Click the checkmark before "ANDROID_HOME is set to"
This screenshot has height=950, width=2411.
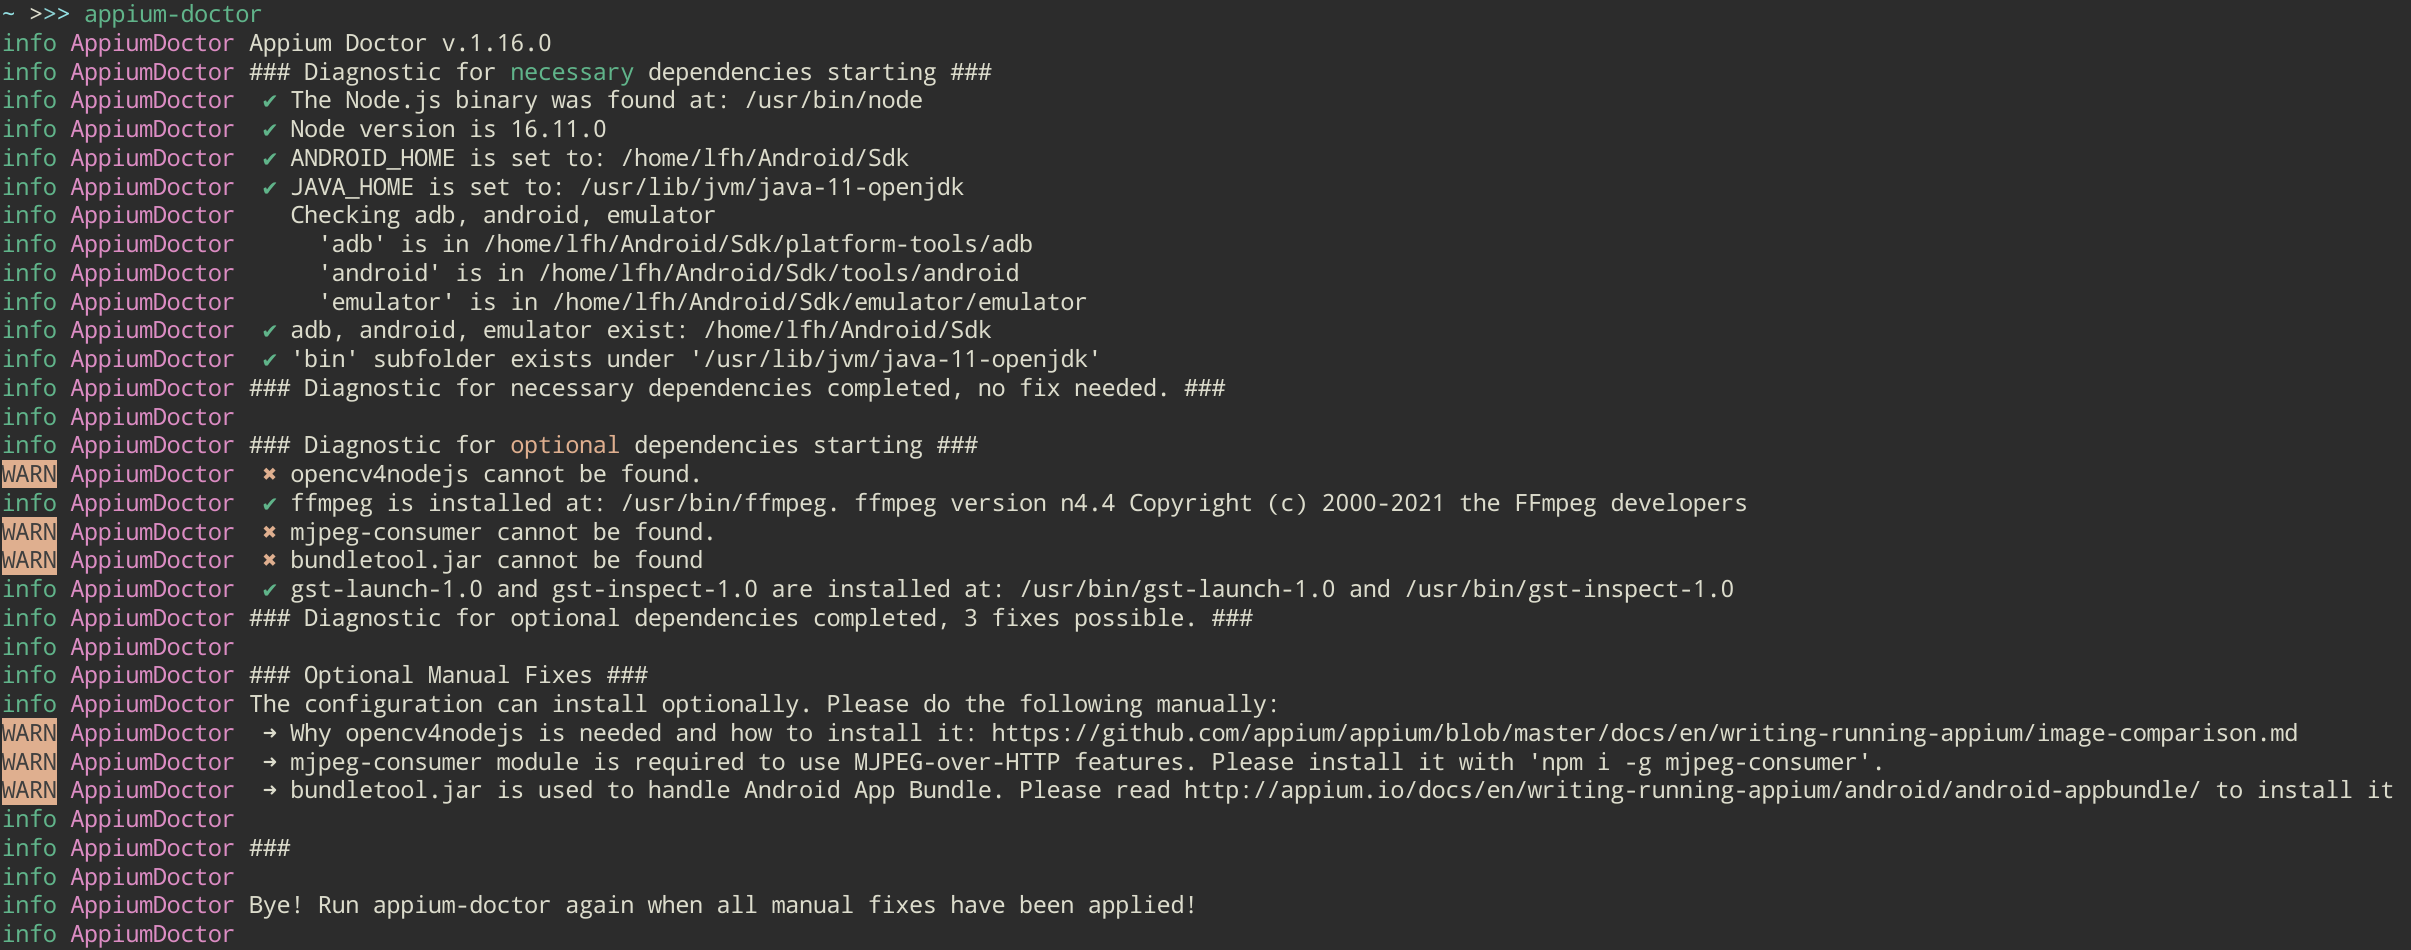coord(269,159)
